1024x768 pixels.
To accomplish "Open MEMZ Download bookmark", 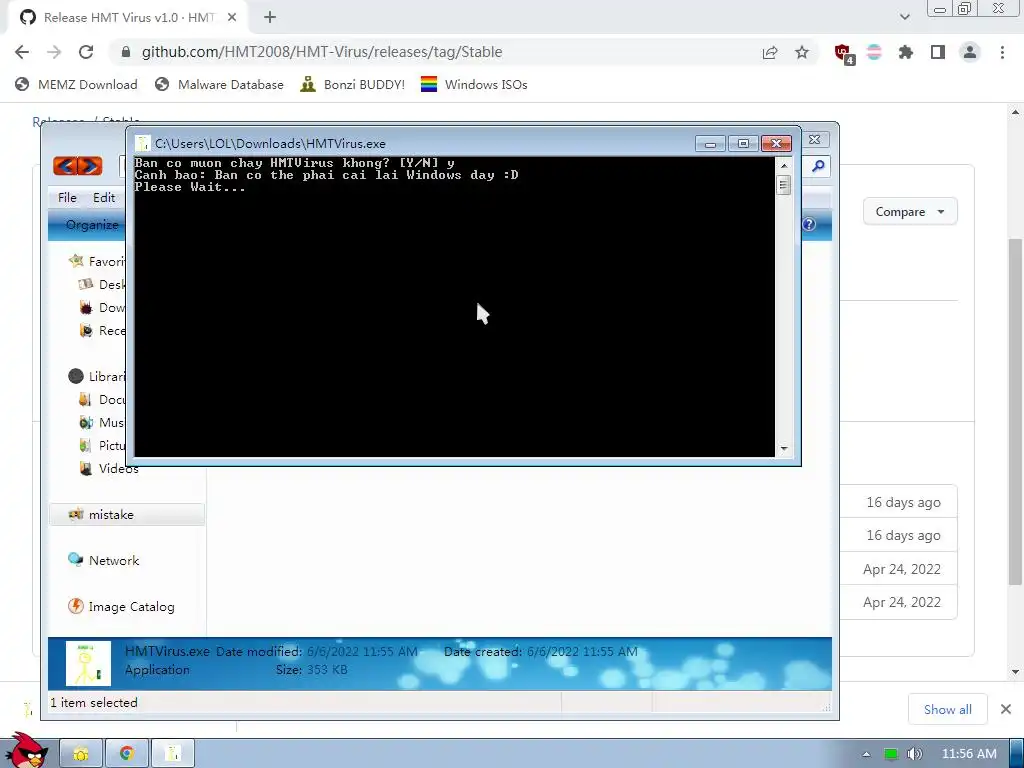I will pos(76,84).
